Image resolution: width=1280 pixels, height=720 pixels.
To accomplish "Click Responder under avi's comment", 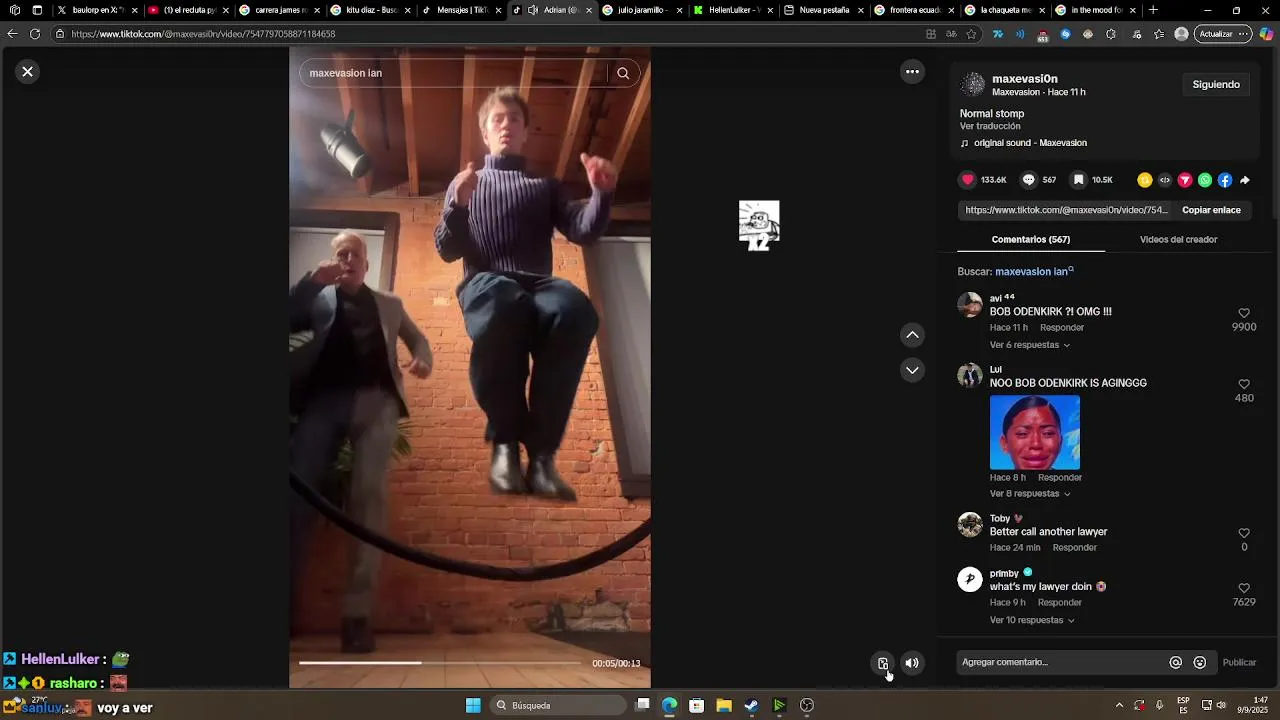I will click(1062, 328).
